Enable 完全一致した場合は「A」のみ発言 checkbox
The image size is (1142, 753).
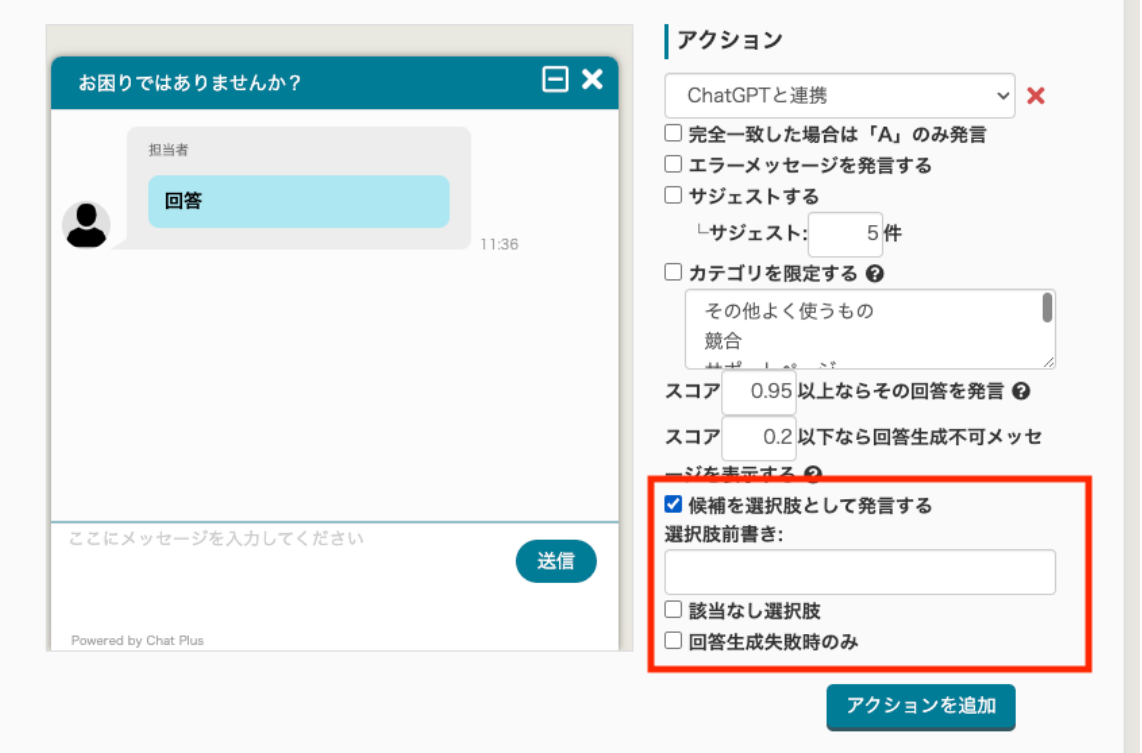[673, 132]
